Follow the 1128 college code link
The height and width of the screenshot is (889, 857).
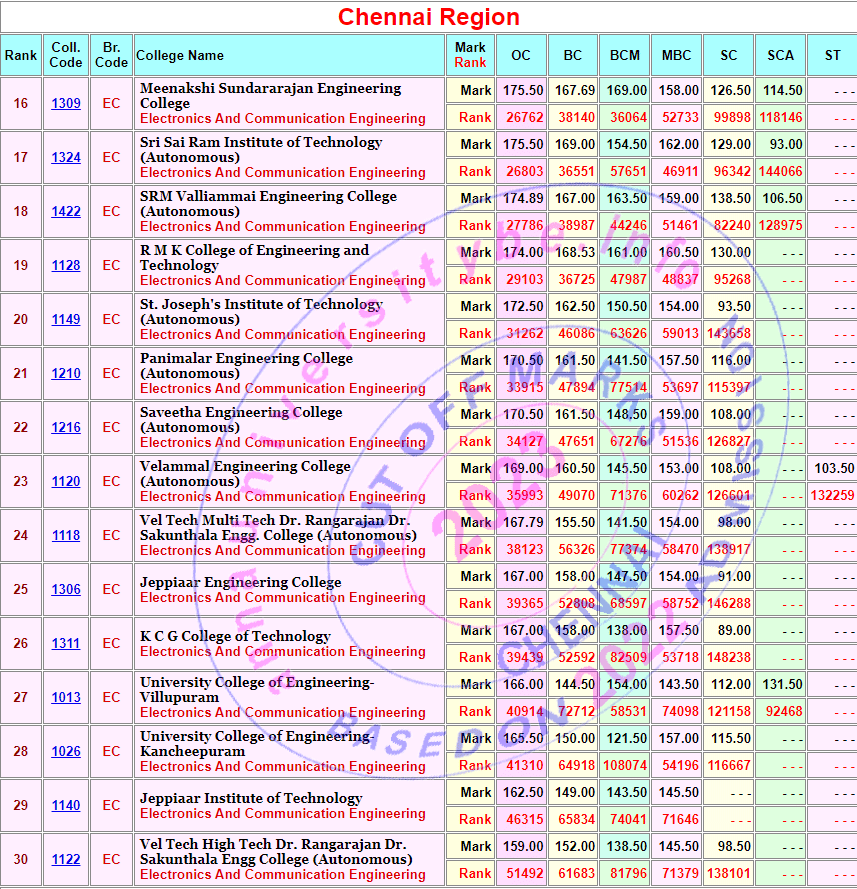click(x=66, y=265)
